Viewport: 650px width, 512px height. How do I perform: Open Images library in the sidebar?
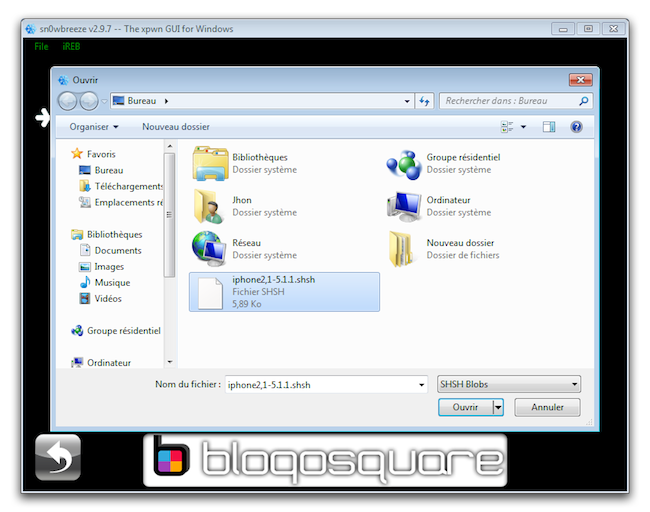(x=109, y=267)
